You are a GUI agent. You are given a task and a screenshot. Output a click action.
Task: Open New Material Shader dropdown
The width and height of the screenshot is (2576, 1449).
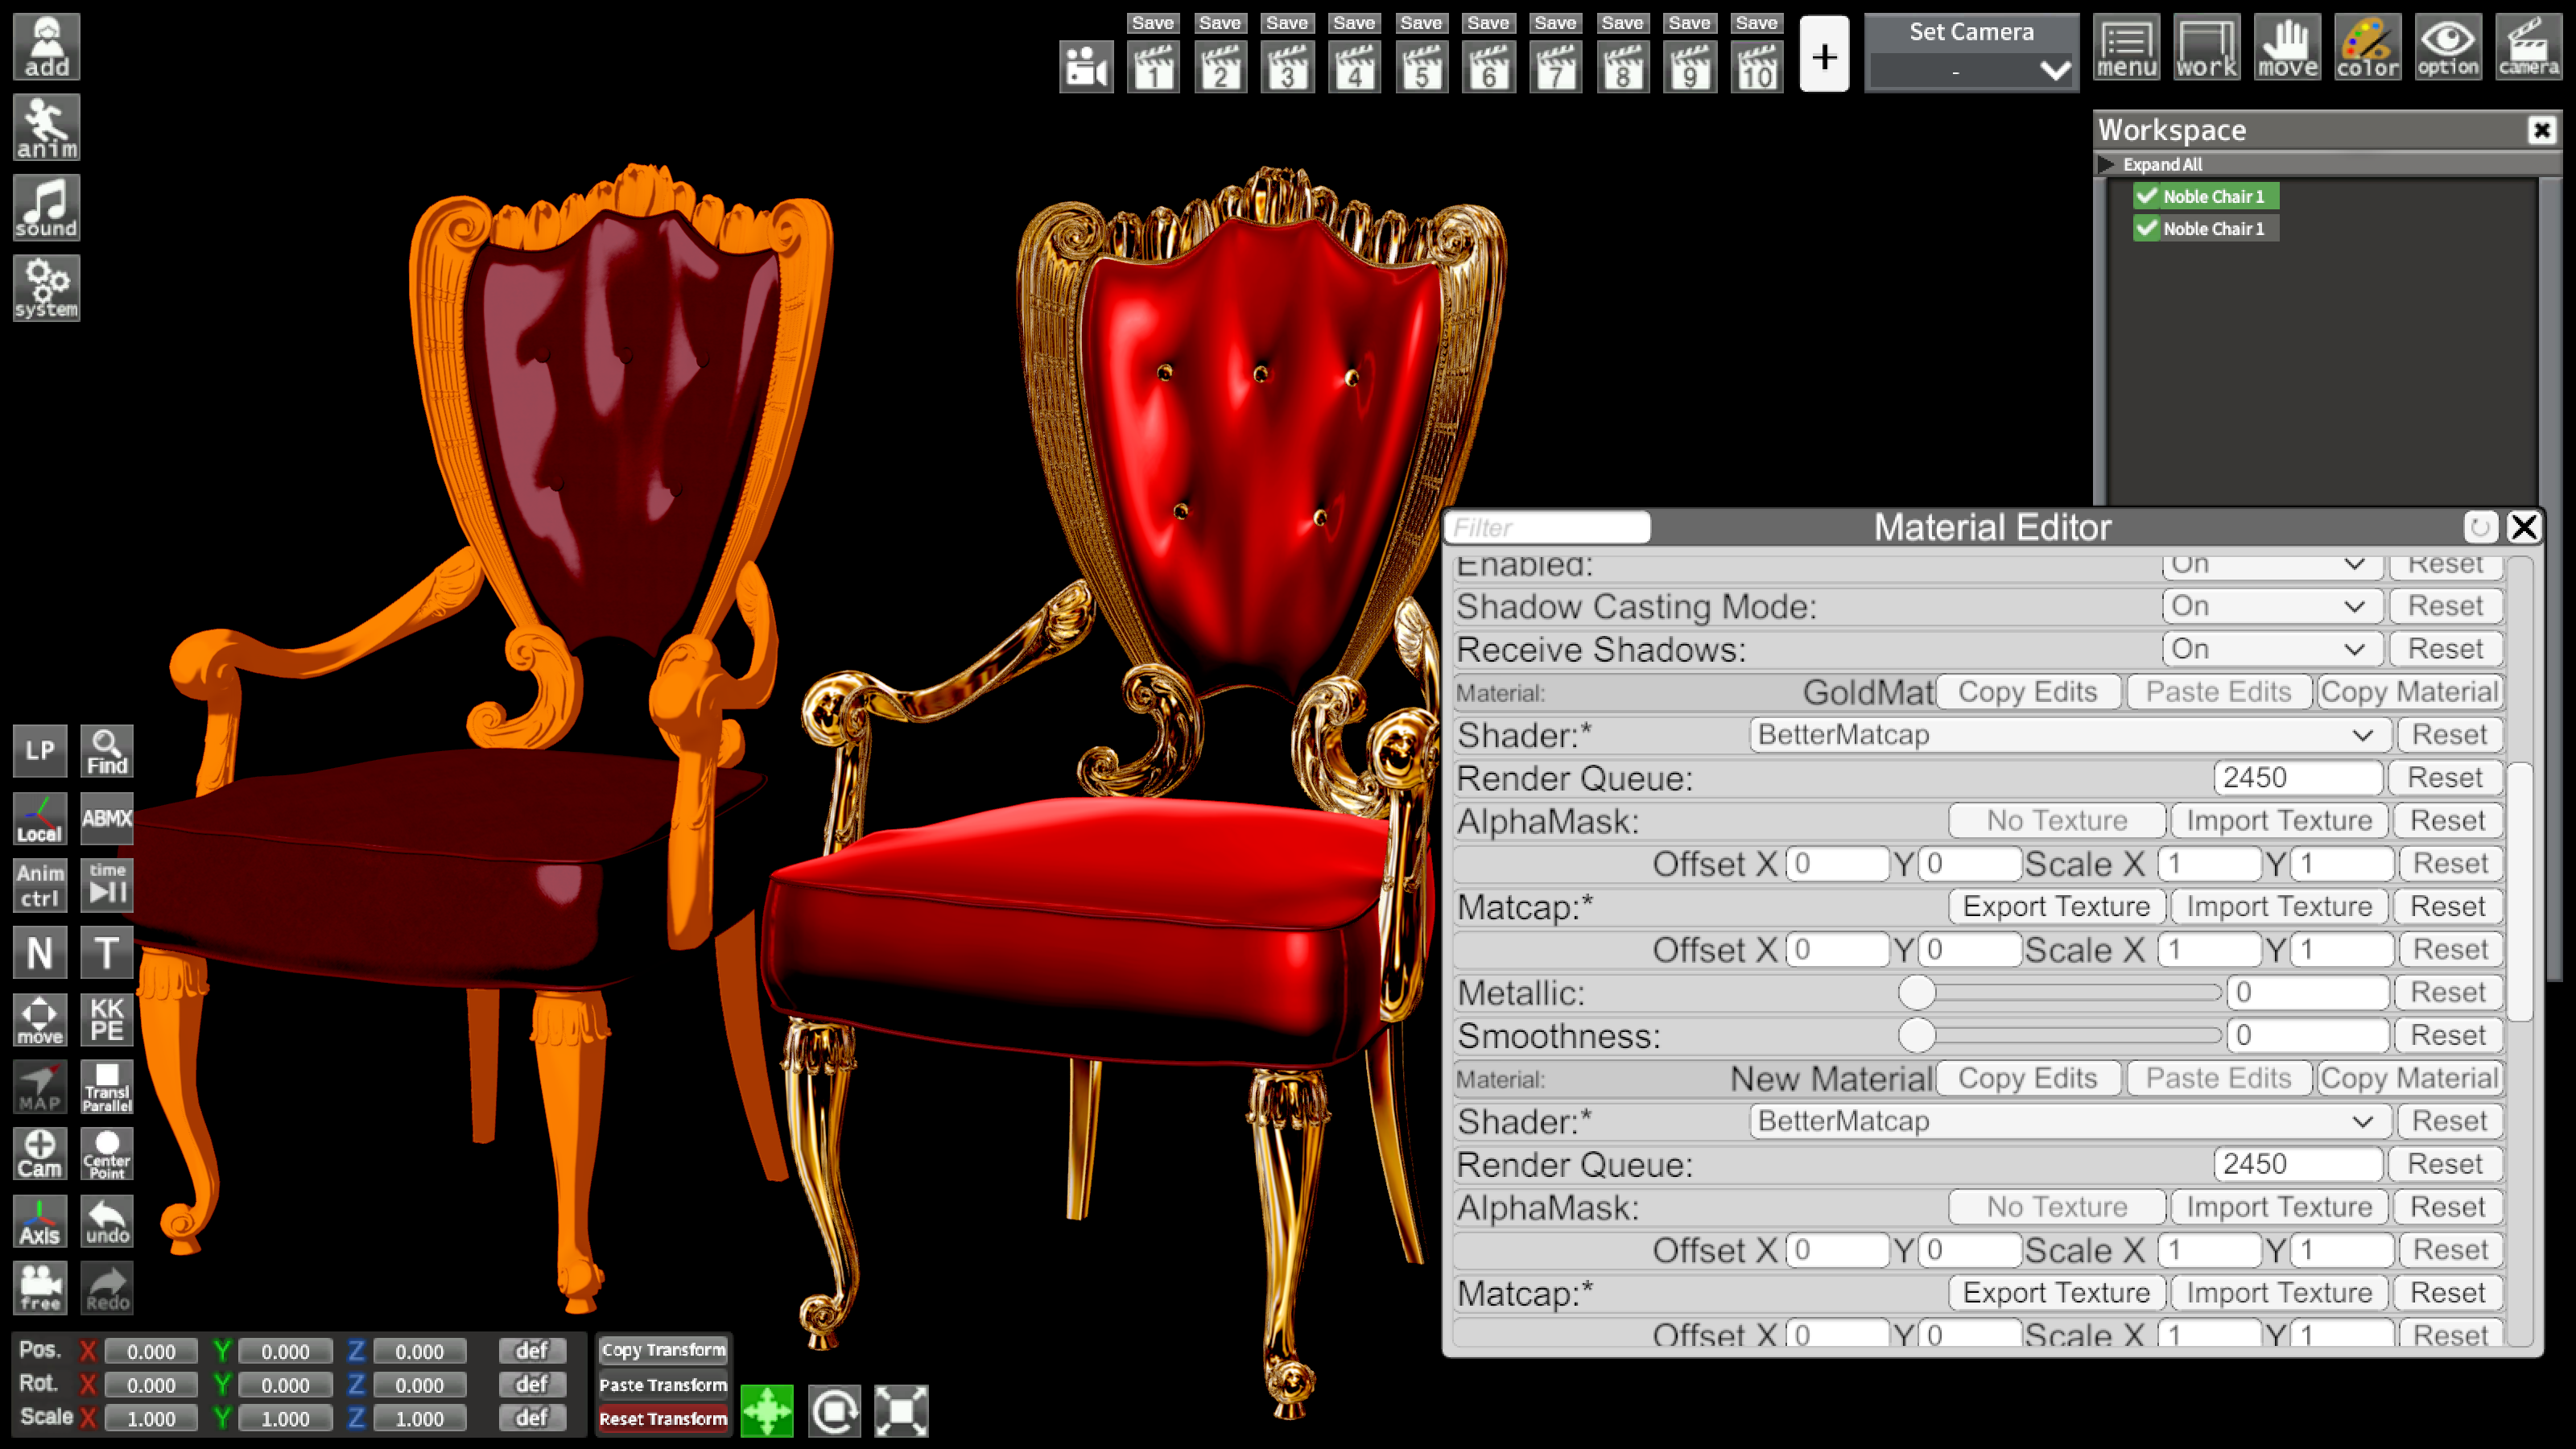point(2069,1121)
